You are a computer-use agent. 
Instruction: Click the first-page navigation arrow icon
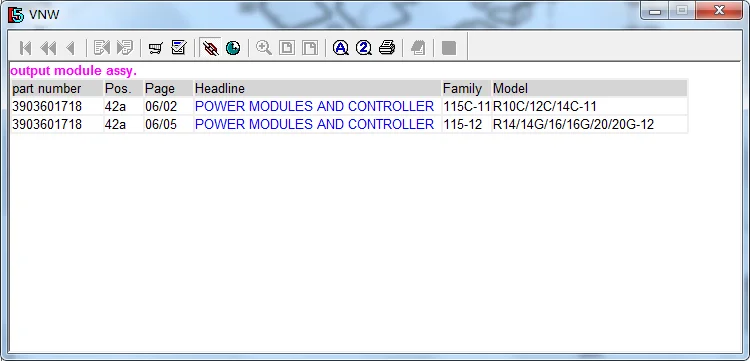pos(25,48)
